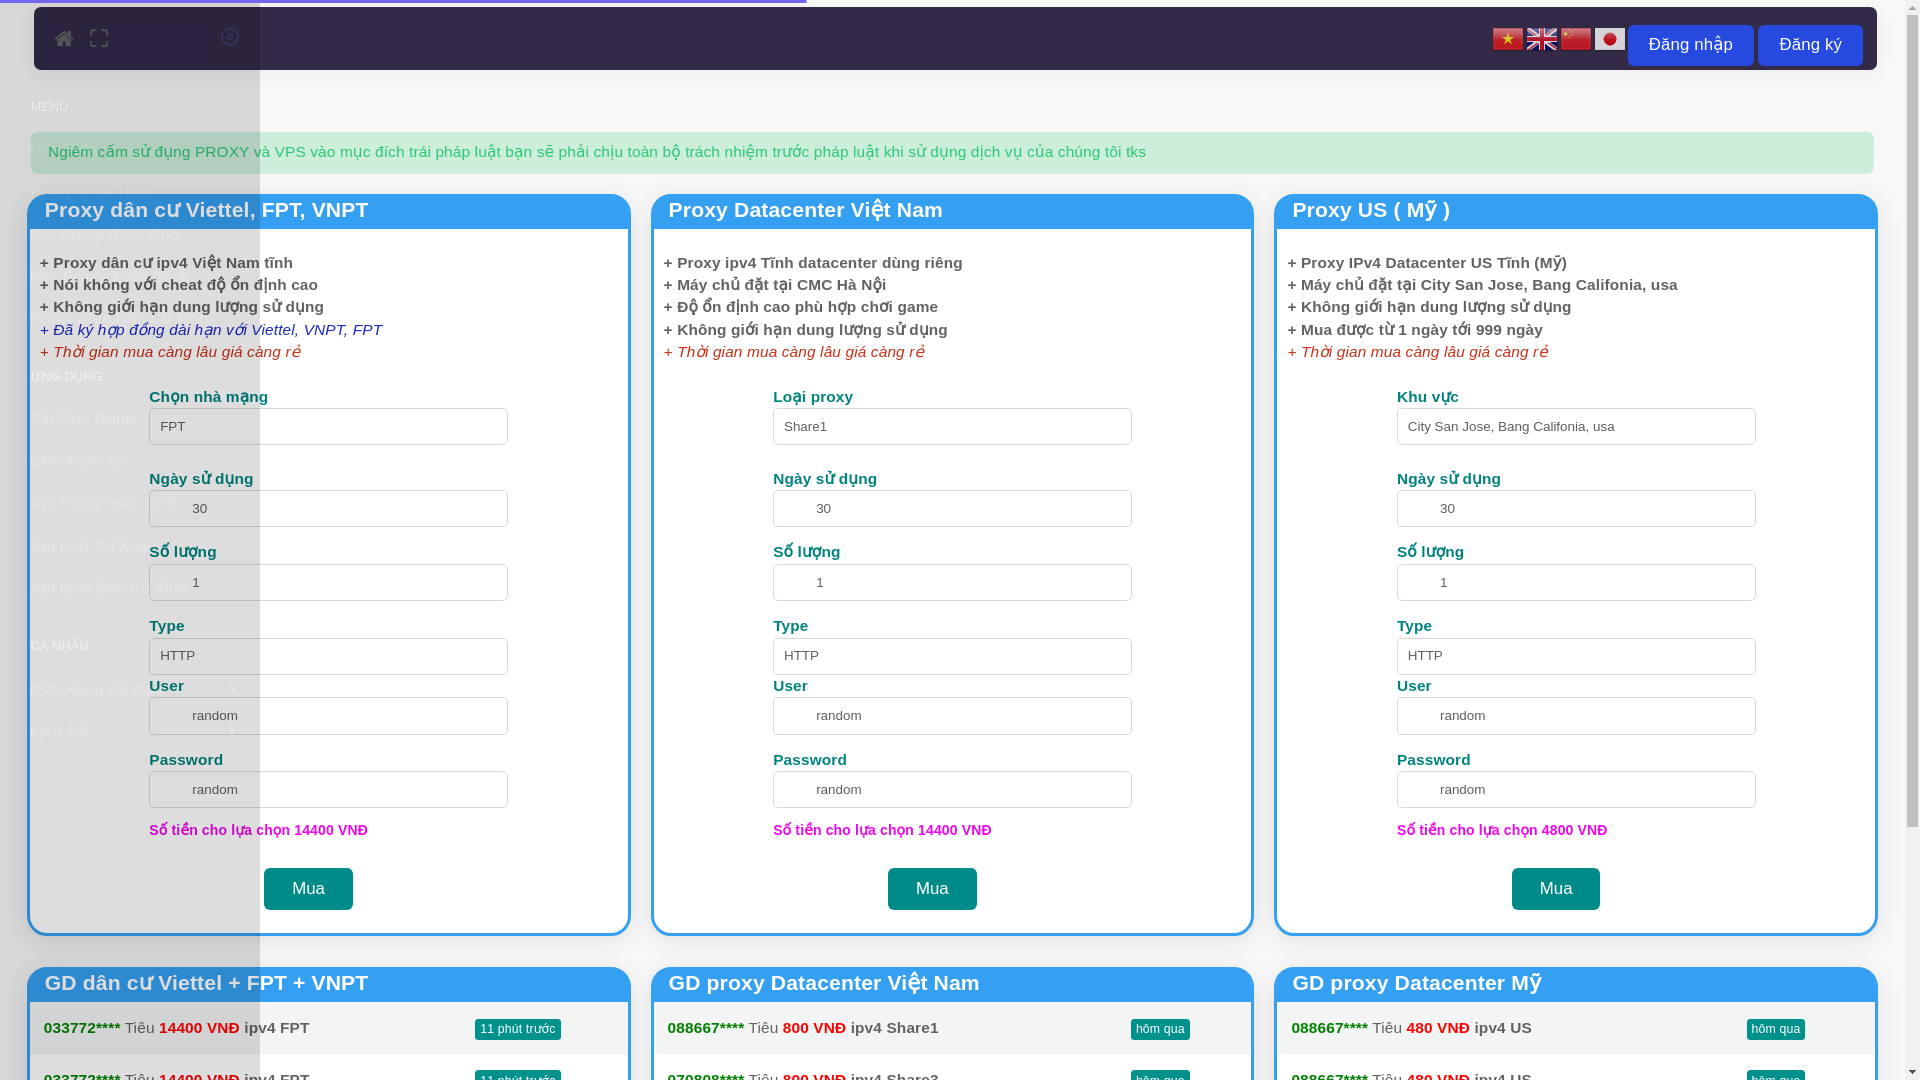The height and width of the screenshot is (1080, 1920).
Task: Open Check proxy sidebar menu item
Action: pos(77,461)
